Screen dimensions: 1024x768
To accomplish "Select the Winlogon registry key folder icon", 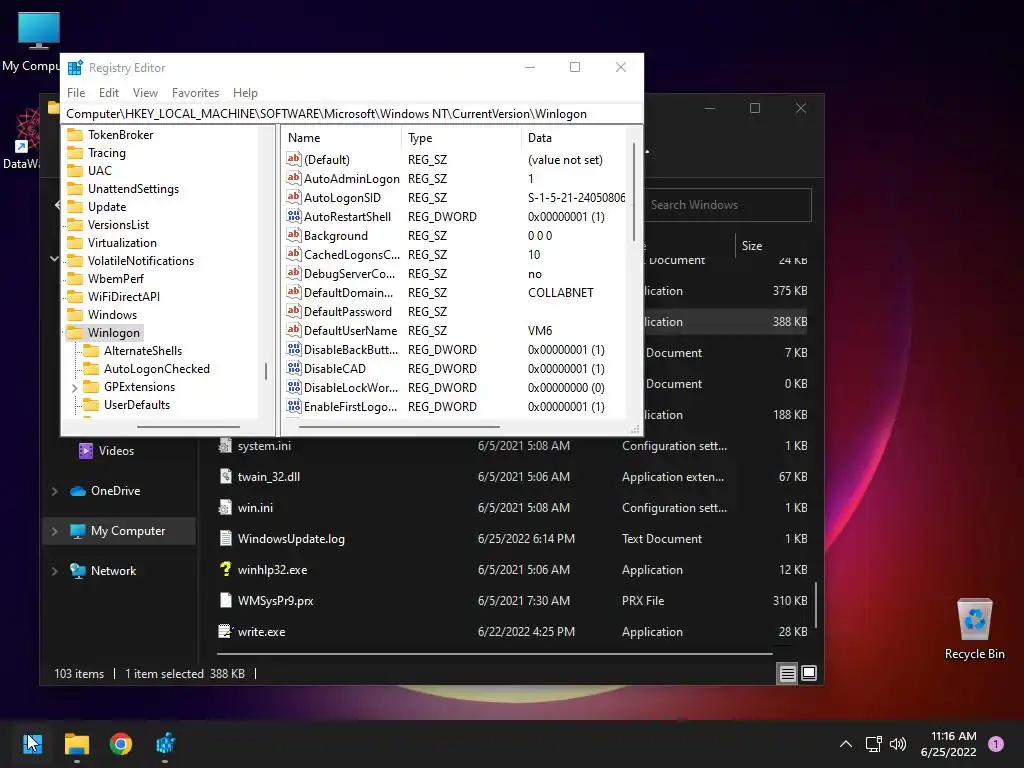I will tap(76, 332).
